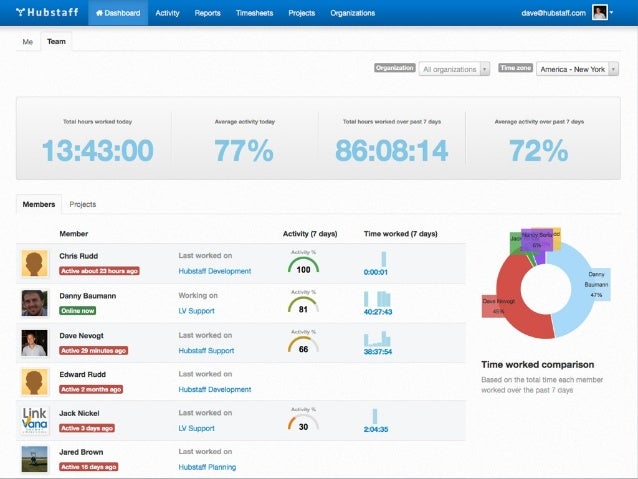Click the 38:37:54 time worked value
The height and width of the screenshot is (479, 638).
coord(378,352)
